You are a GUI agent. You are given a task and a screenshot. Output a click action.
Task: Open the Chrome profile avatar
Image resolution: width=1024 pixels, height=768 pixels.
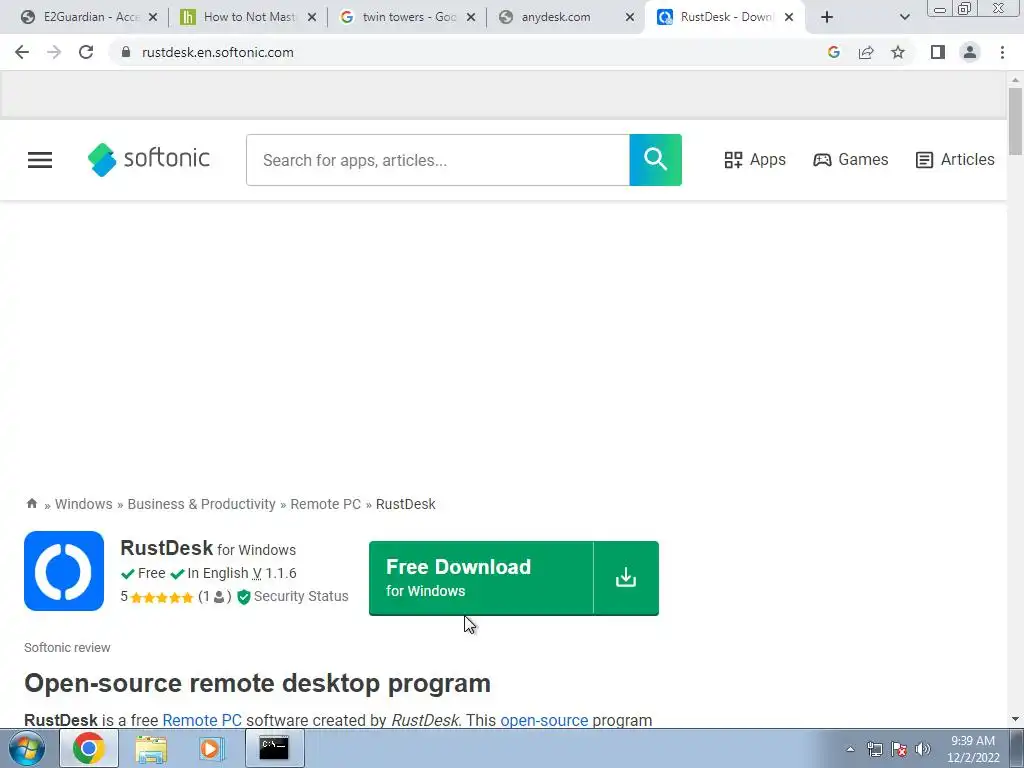[970, 52]
